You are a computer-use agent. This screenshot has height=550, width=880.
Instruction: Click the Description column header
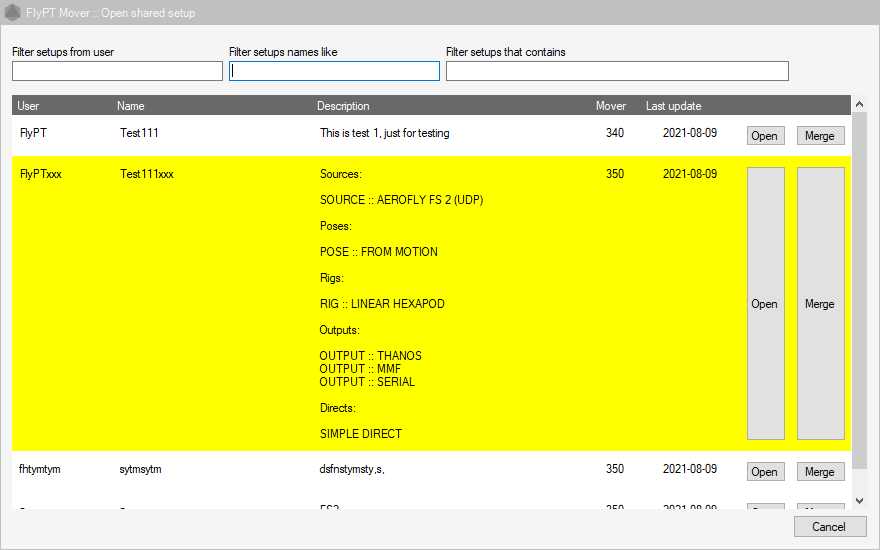point(343,106)
